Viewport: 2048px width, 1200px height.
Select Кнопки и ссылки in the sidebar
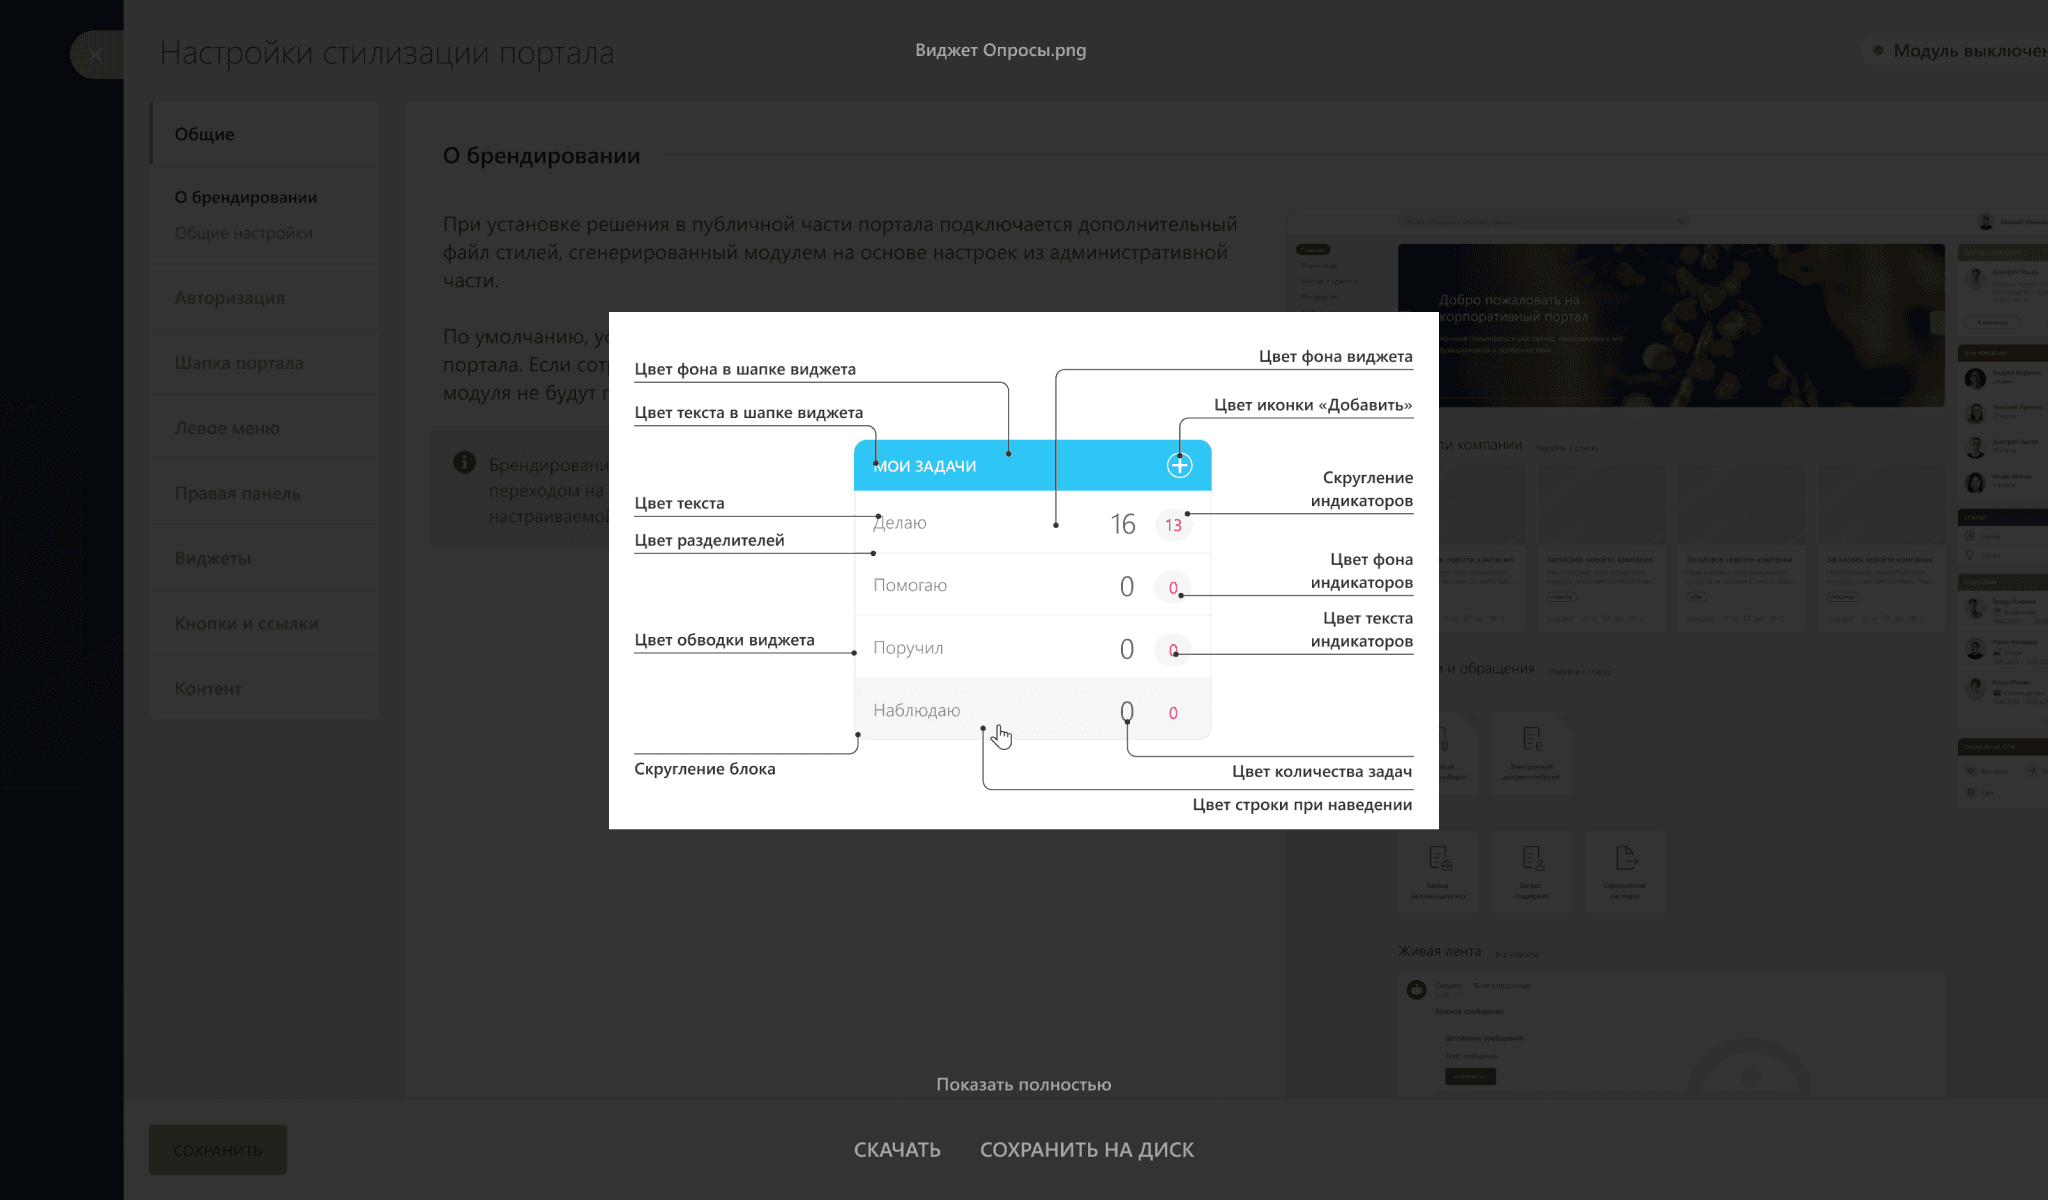[x=246, y=623]
